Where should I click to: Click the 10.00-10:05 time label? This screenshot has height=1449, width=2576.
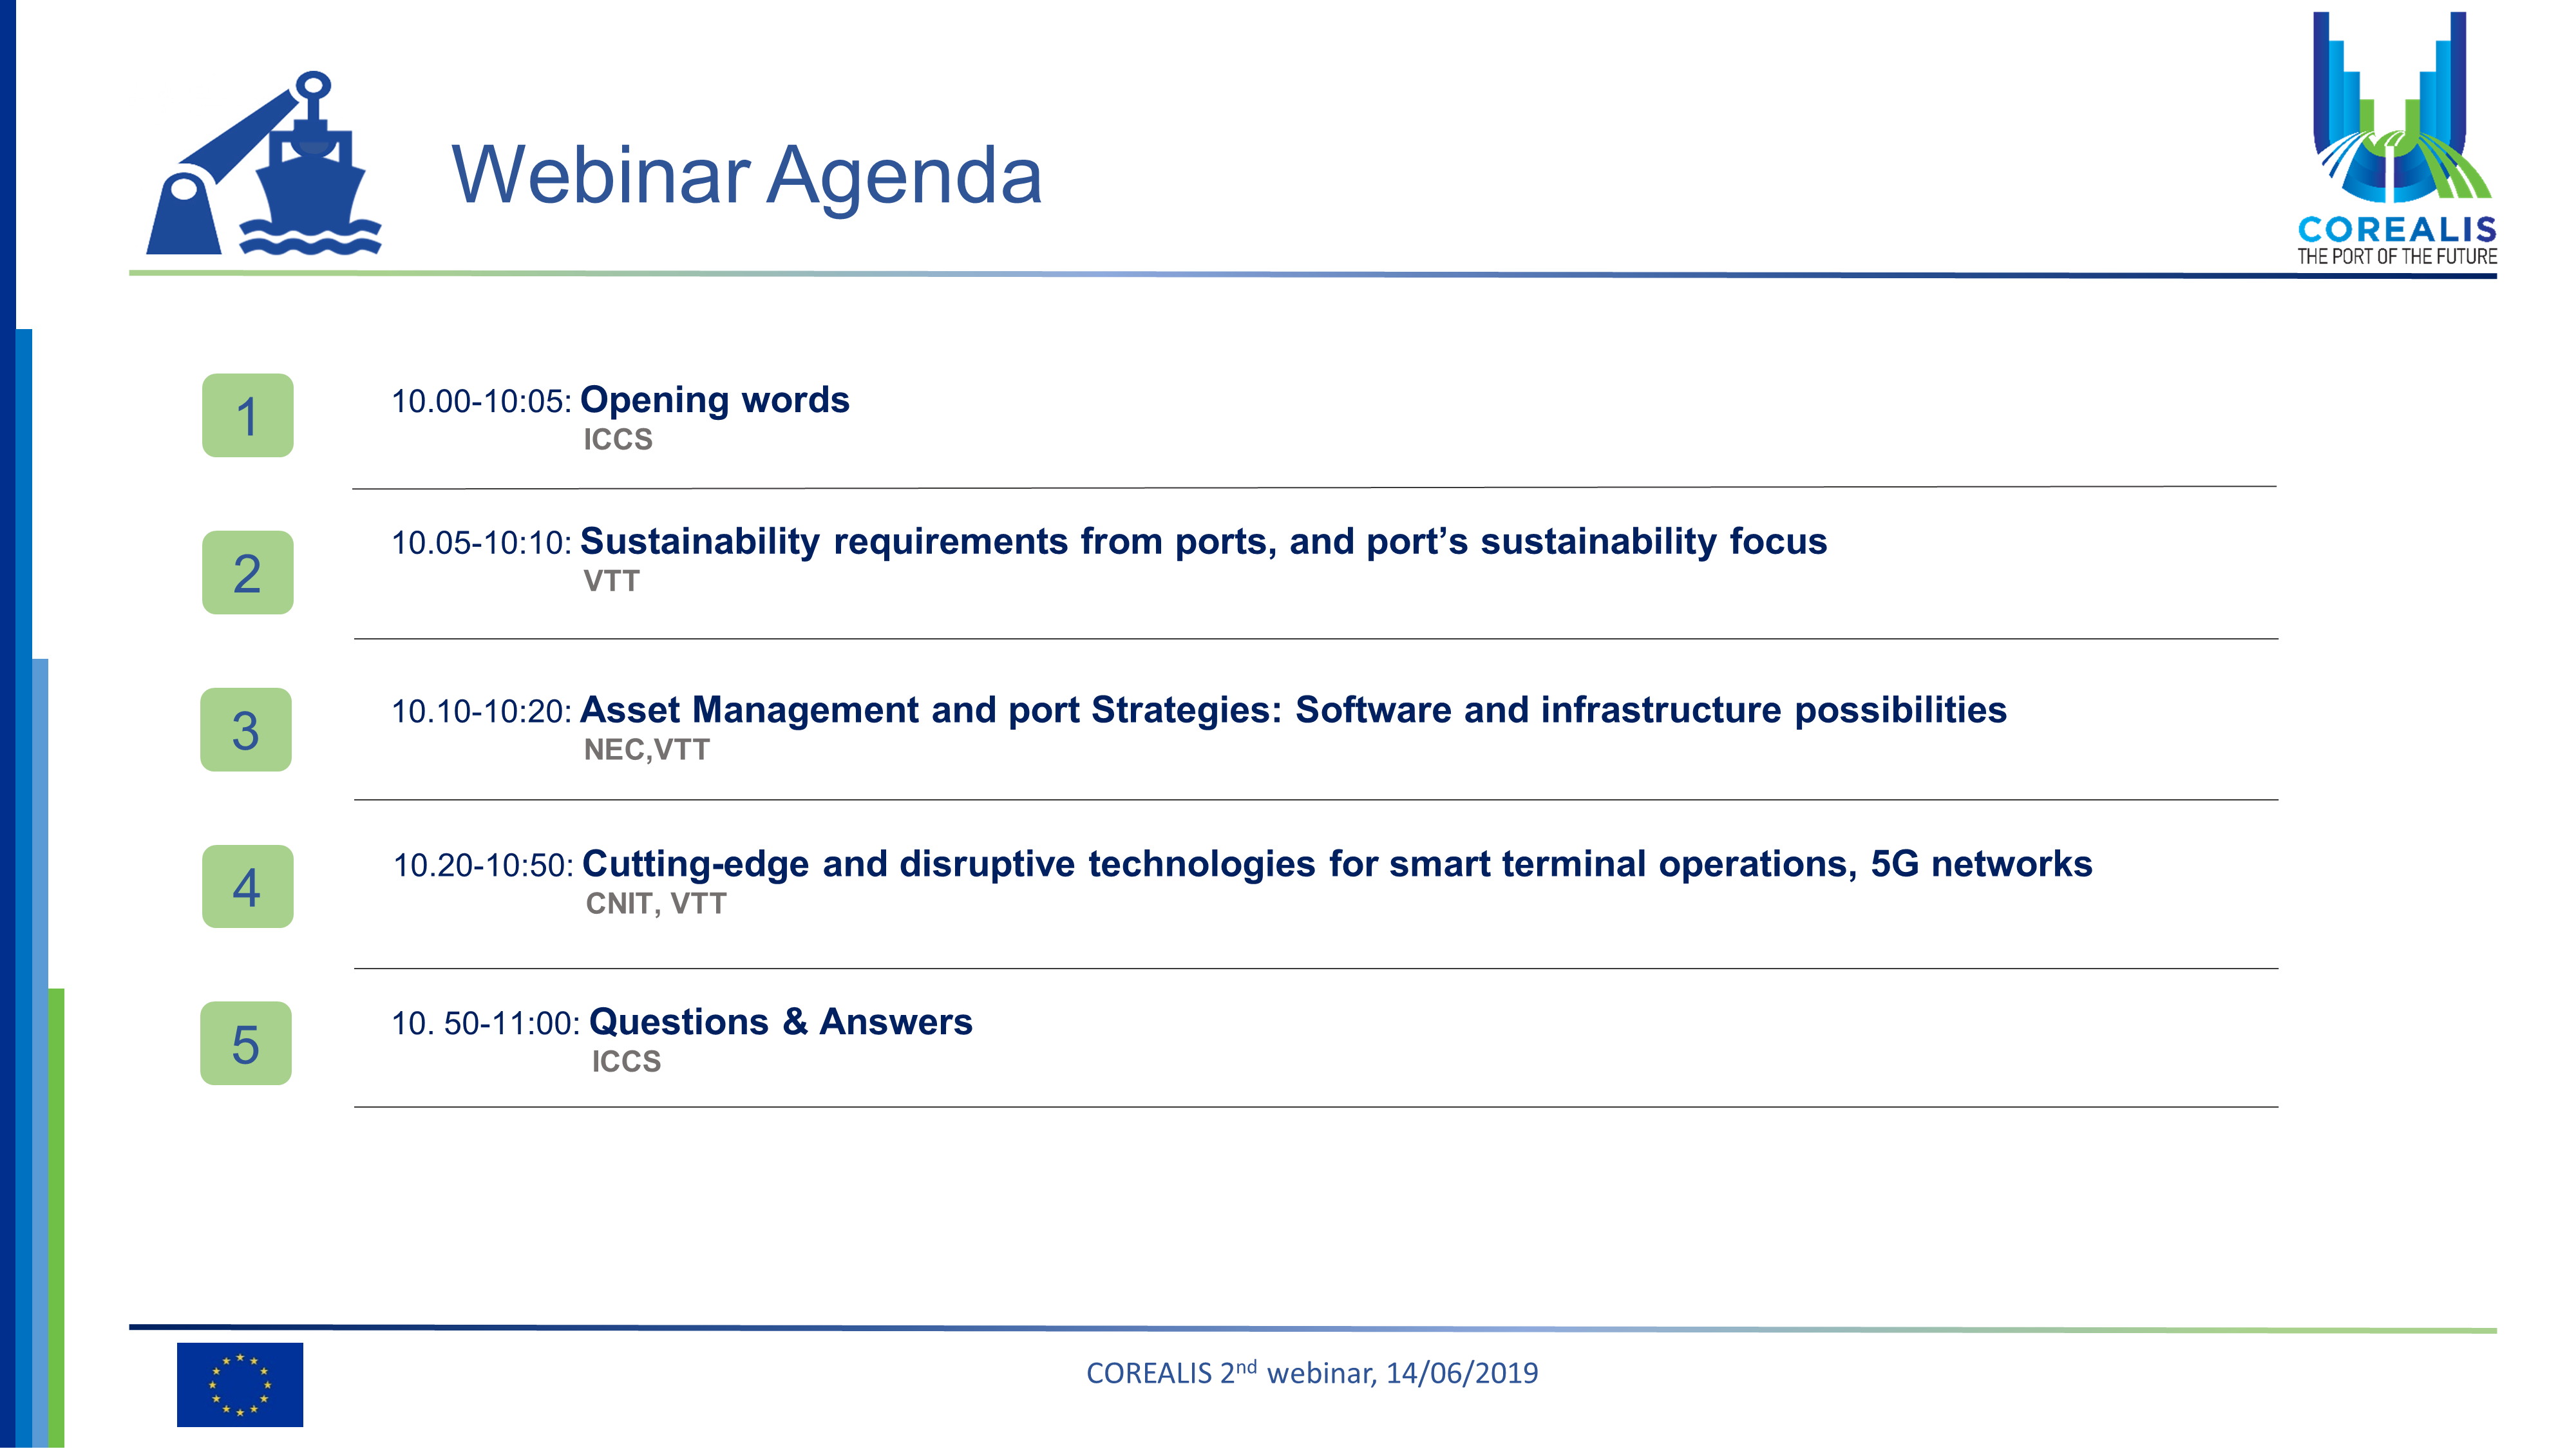click(x=481, y=402)
